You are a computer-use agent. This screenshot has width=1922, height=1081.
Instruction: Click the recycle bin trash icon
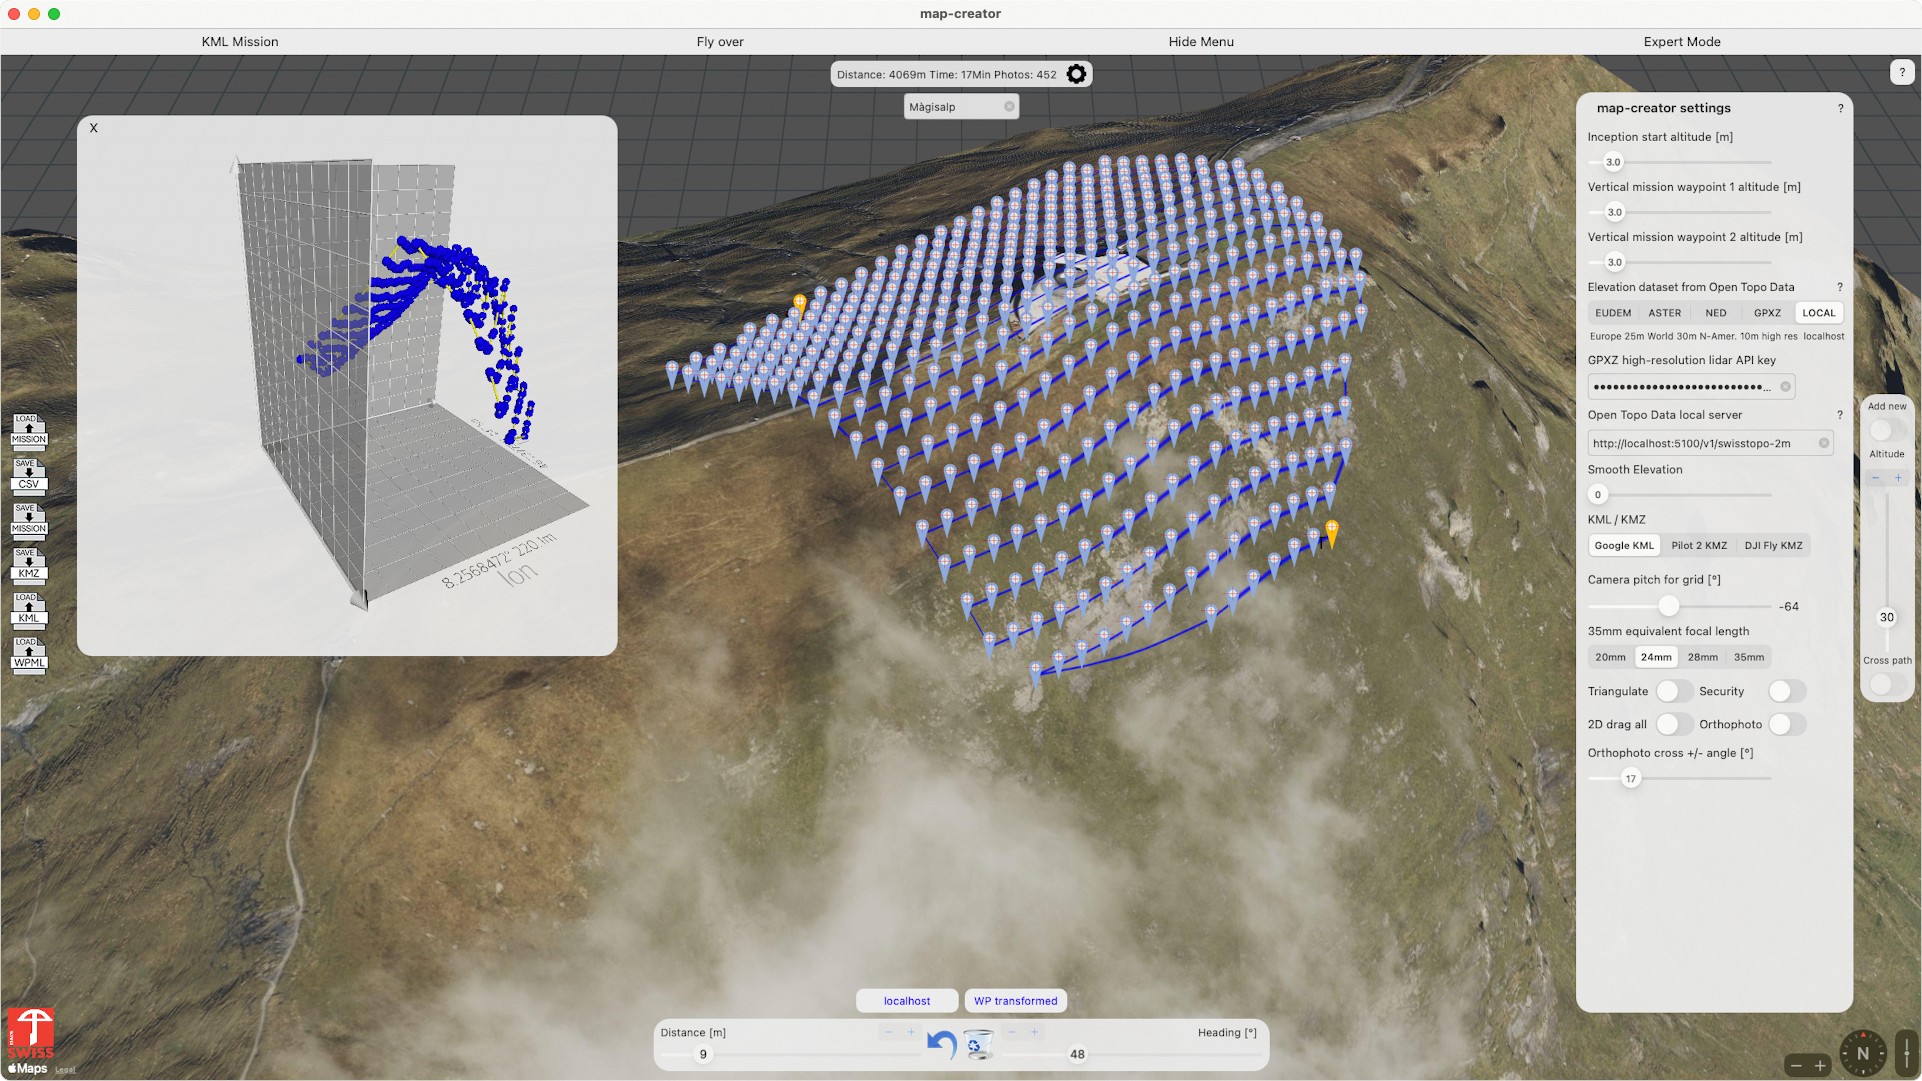(979, 1045)
